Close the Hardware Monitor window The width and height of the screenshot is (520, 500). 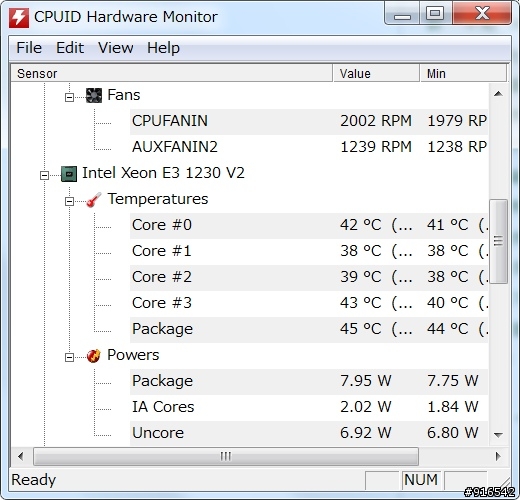[x=482, y=13]
